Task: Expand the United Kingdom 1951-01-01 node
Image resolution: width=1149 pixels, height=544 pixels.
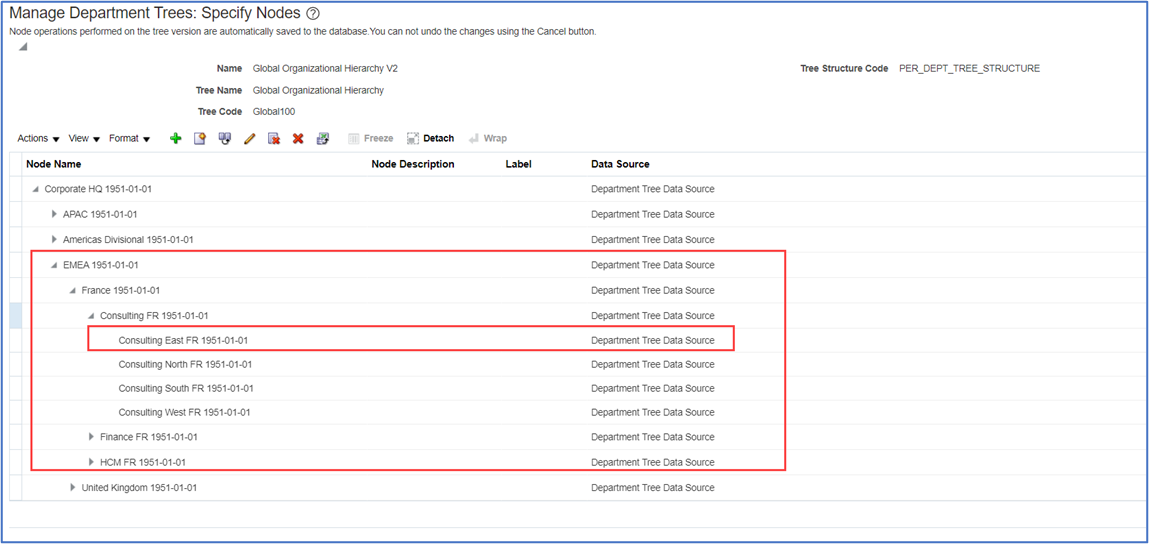Action: pos(73,488)
